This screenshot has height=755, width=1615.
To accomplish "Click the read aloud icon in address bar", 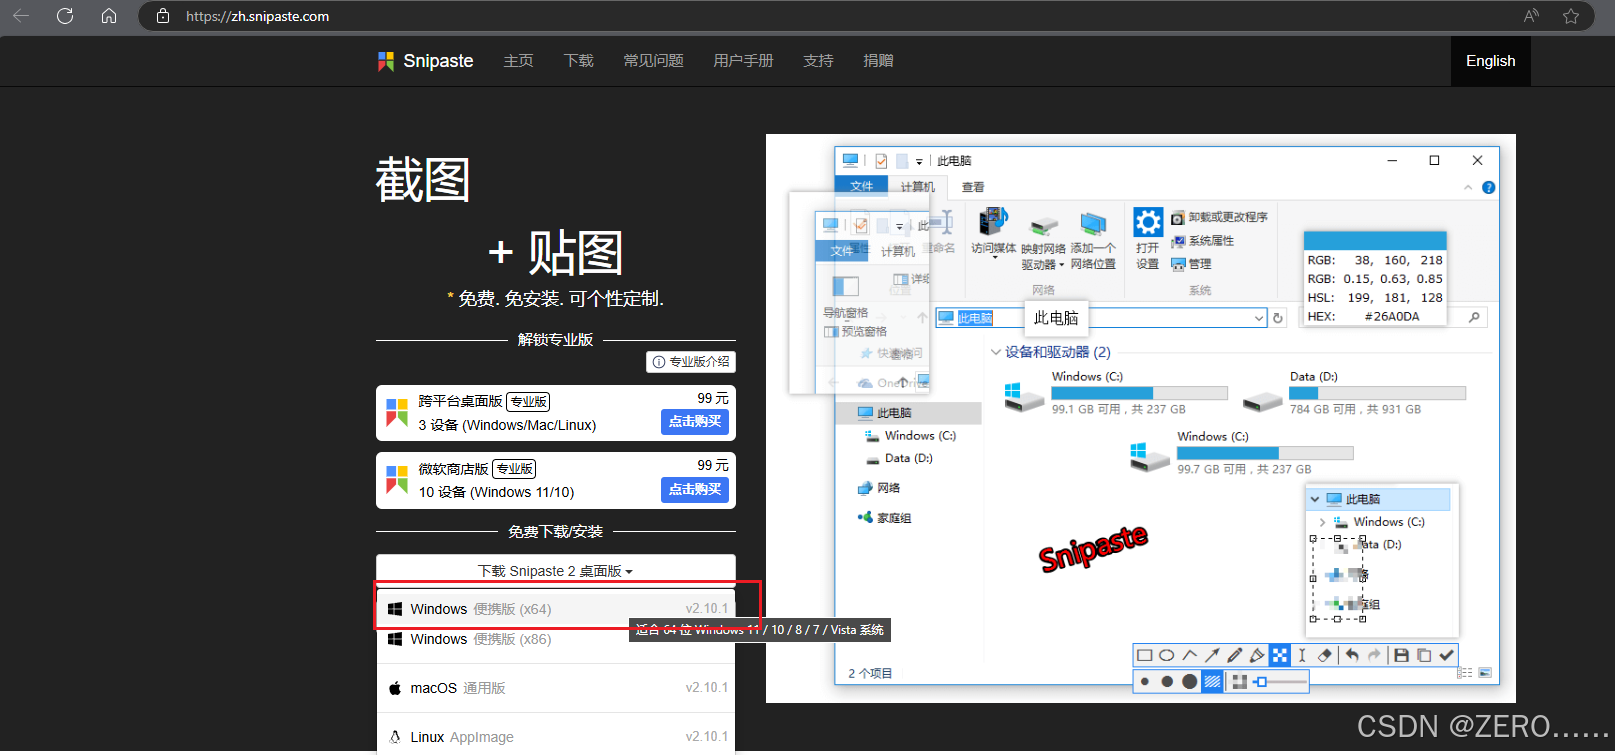I will pyautogui.click(x=1531, y=16).
